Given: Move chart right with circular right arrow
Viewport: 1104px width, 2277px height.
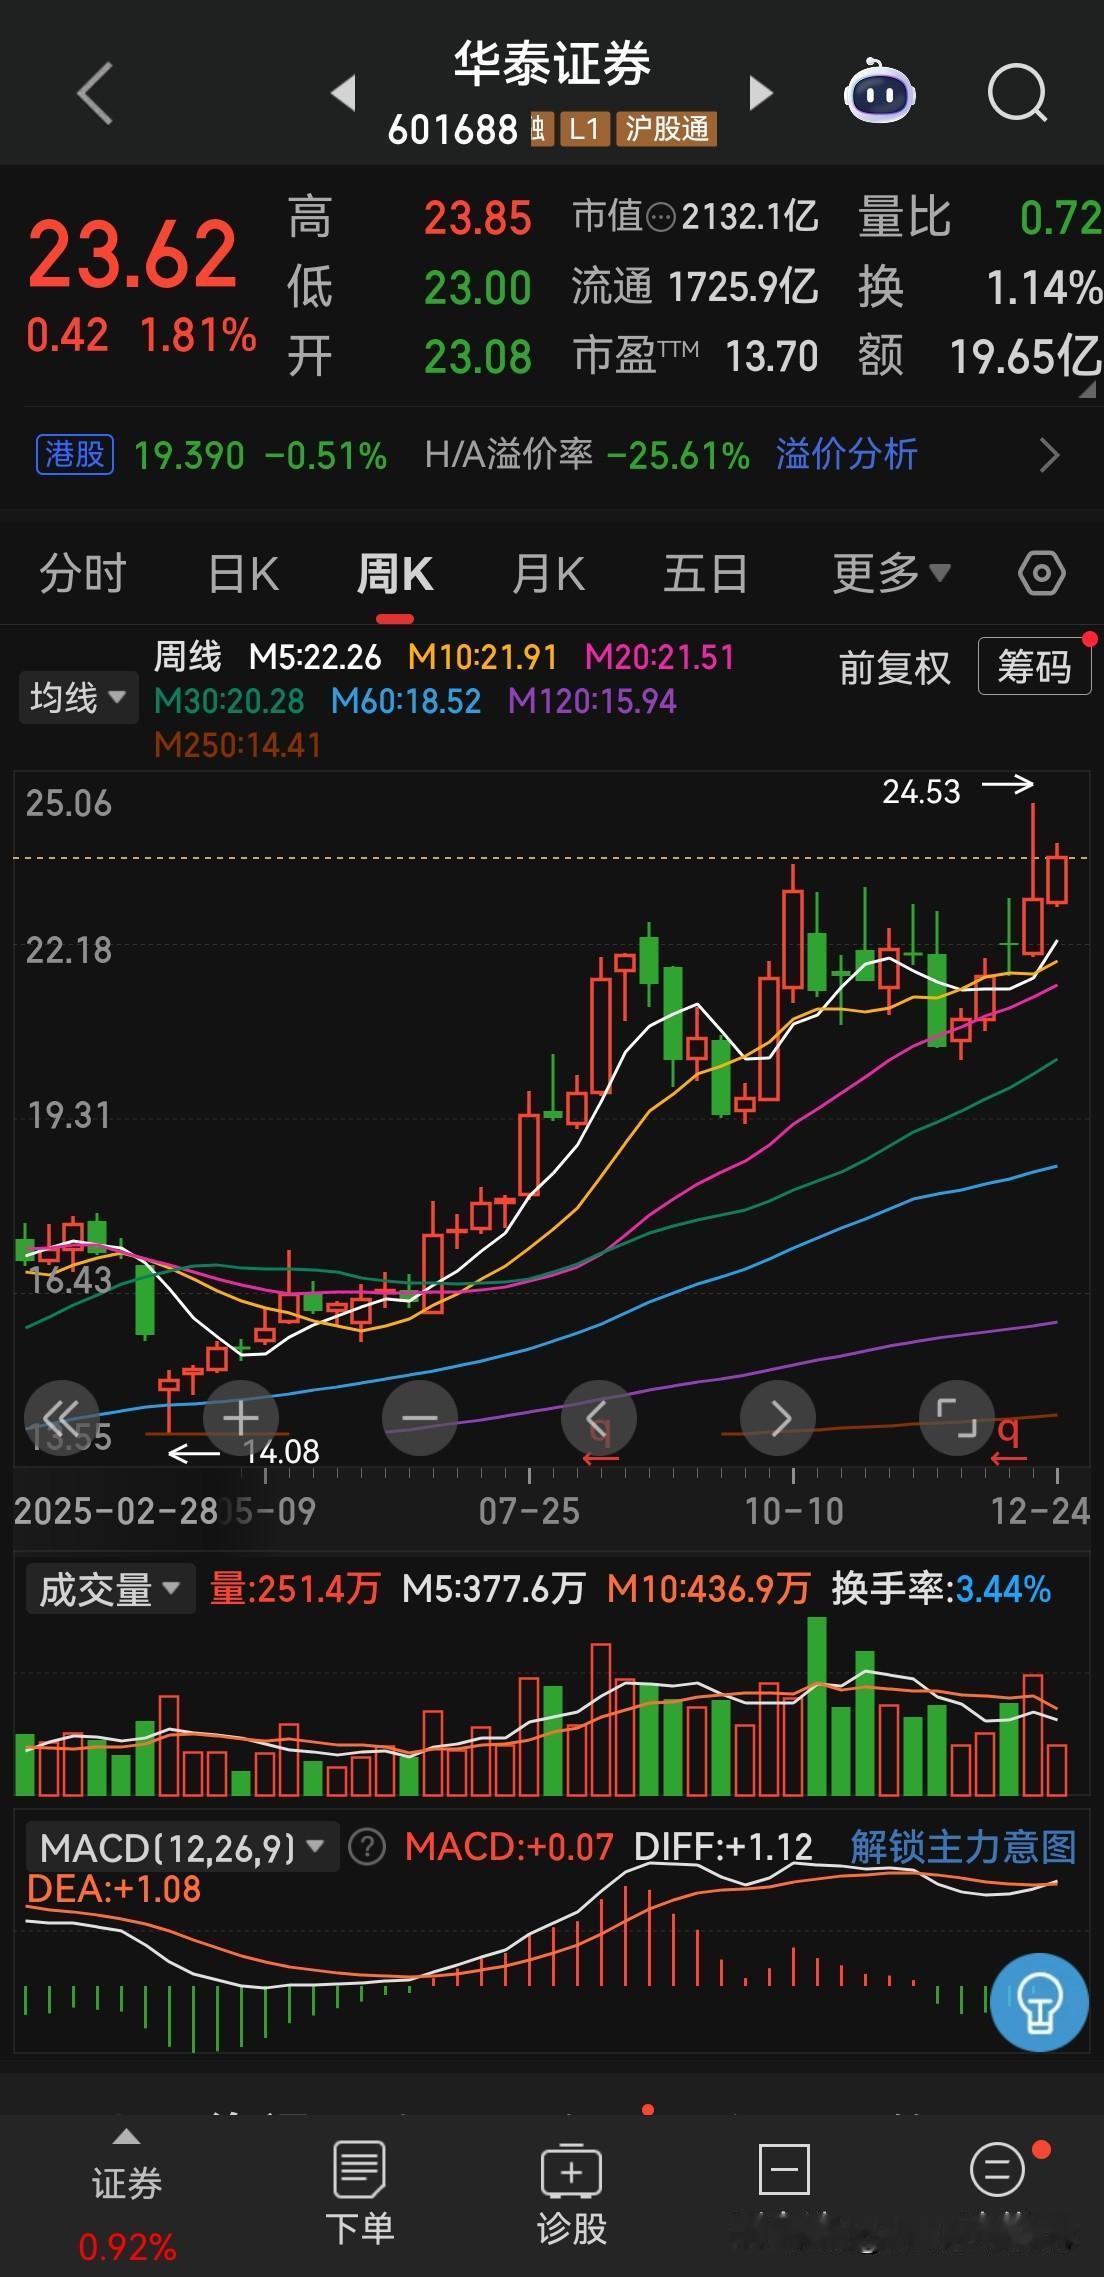Looking at the screenshot, I should click(x=777, y=1417).
